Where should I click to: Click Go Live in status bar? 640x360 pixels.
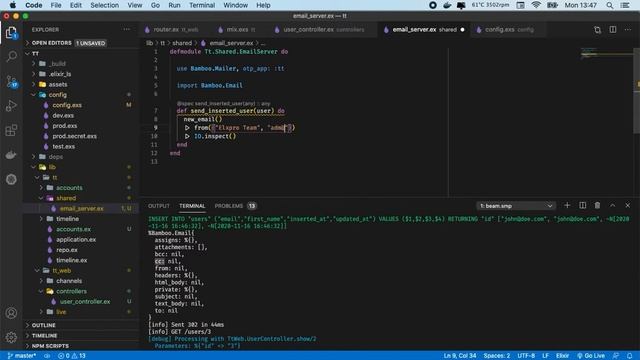pyautogui.click(x=591, y=356)
